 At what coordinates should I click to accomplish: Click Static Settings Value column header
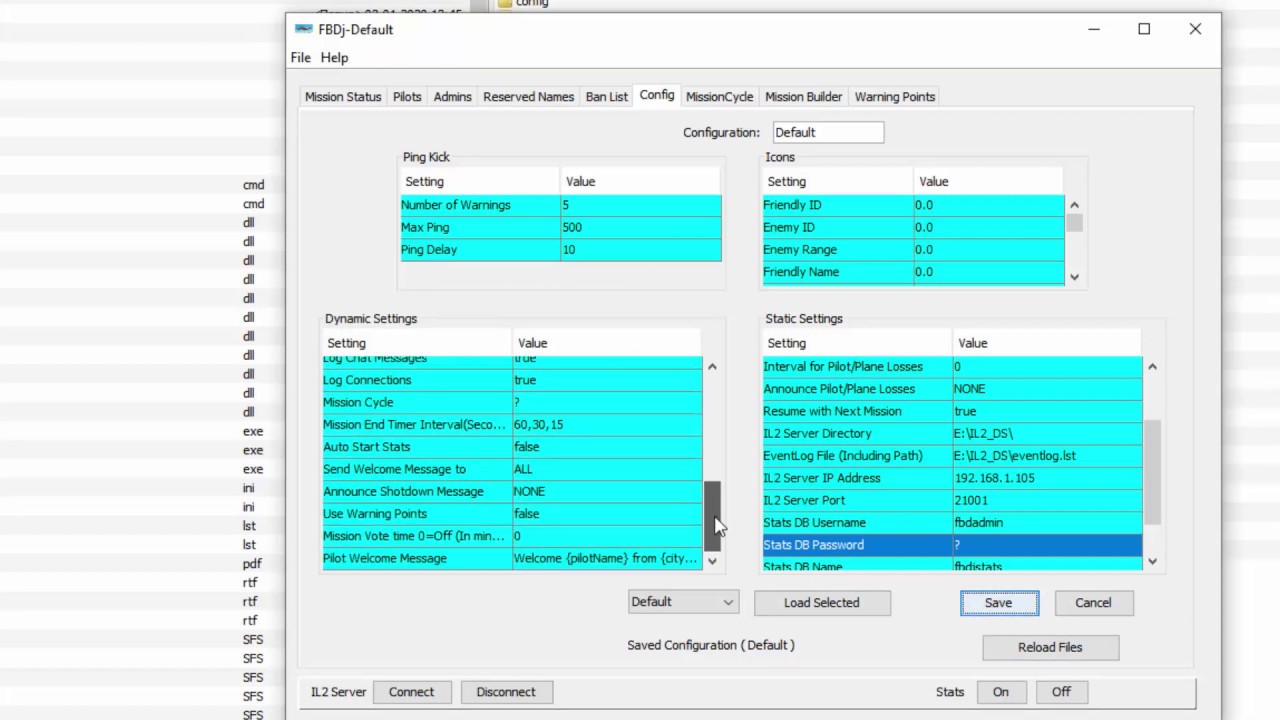click(1047, 343)
